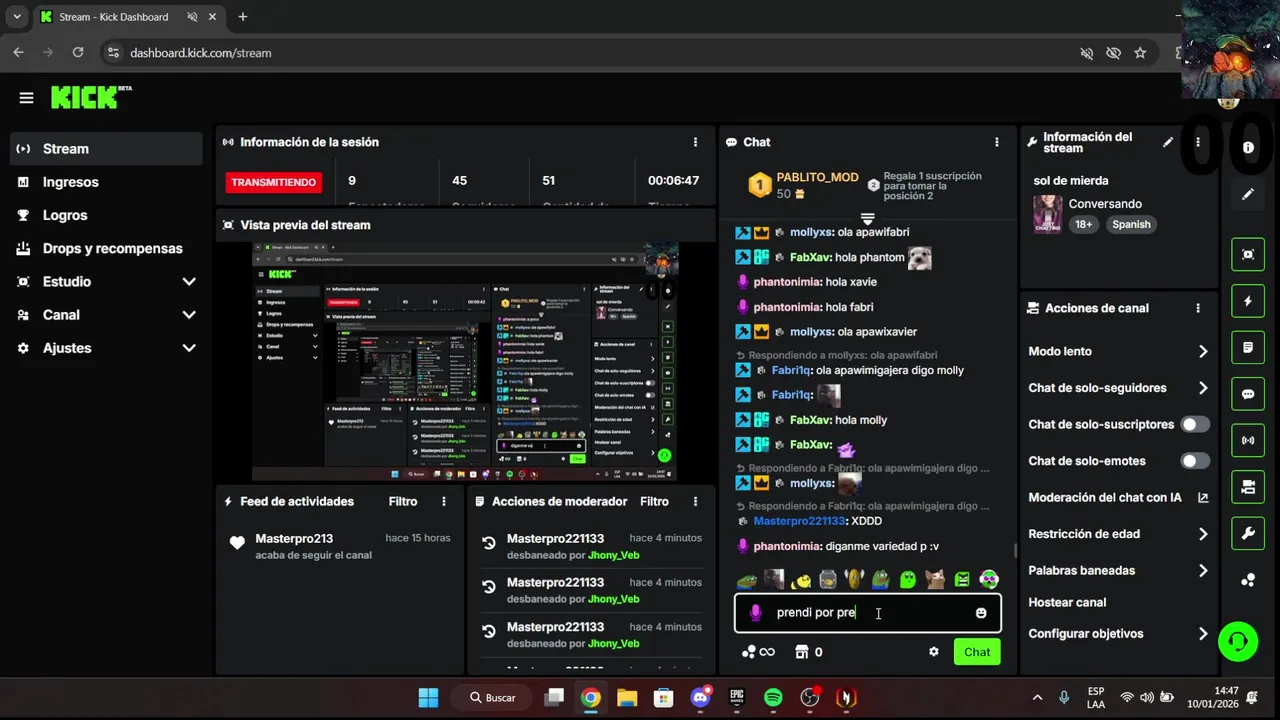Toggle chat bubble widget in right toolbar

point(1248,394)
